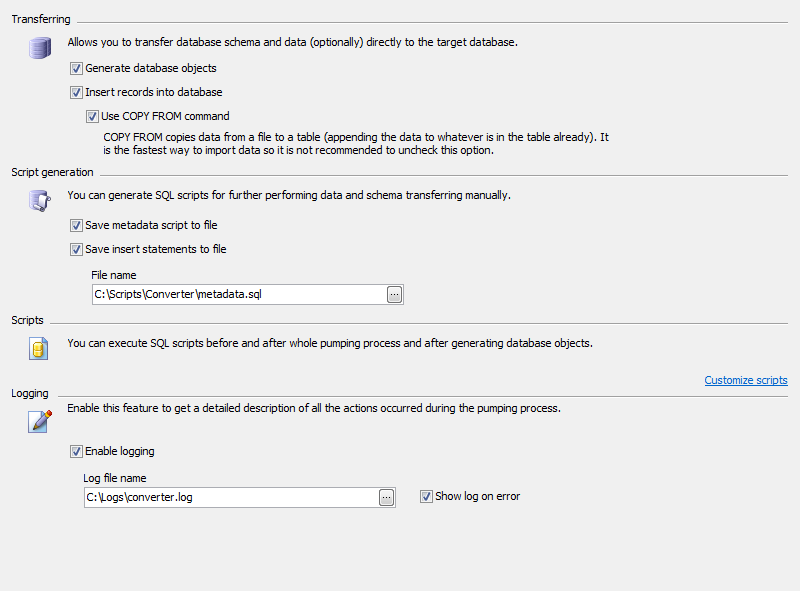
Task: Click the Scripts section database icon
Action: pos(39,348)
